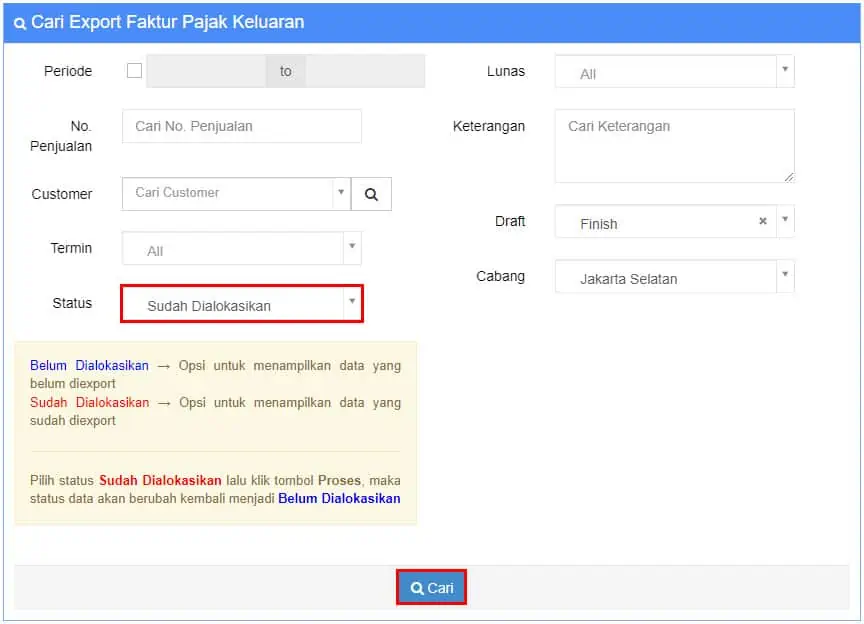Click the blue Belum Dialokasikan text
Image resolution: width=864 pixels, height=624 pixels.
point(89,365)
